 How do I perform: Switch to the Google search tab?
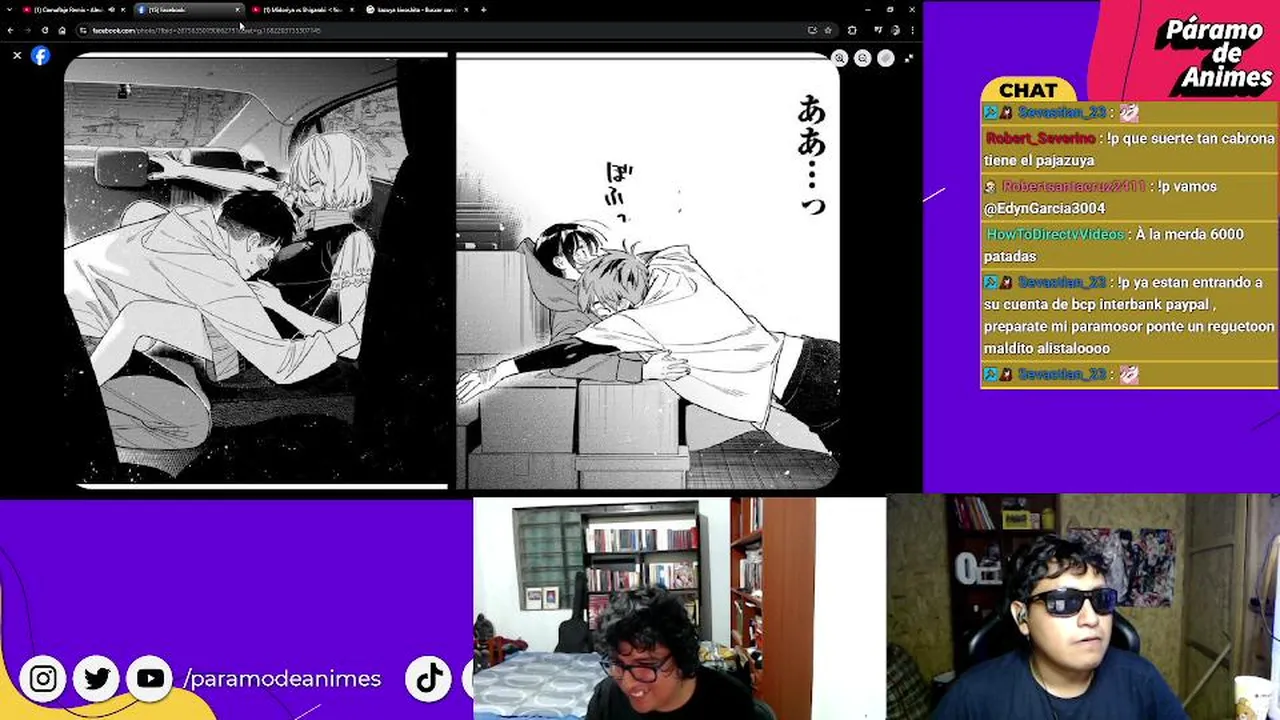click(x=418, y=10)
